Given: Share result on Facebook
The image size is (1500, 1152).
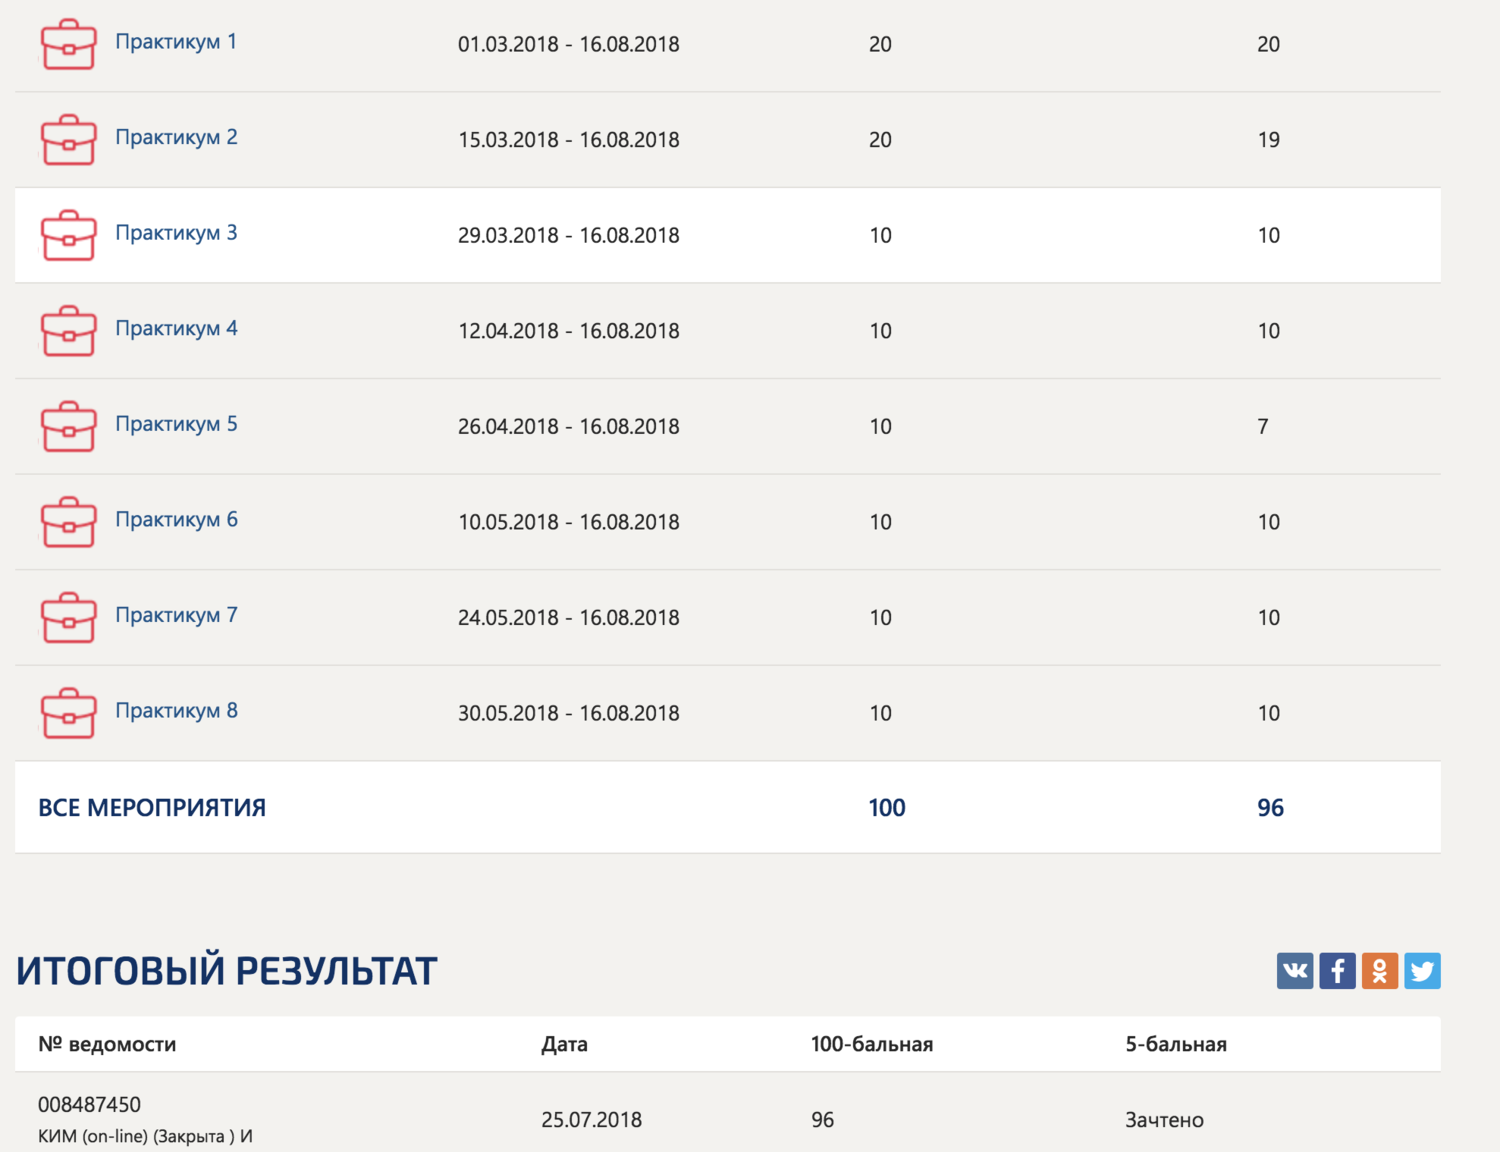Looking at the screenshot, I should point(1337,970).
